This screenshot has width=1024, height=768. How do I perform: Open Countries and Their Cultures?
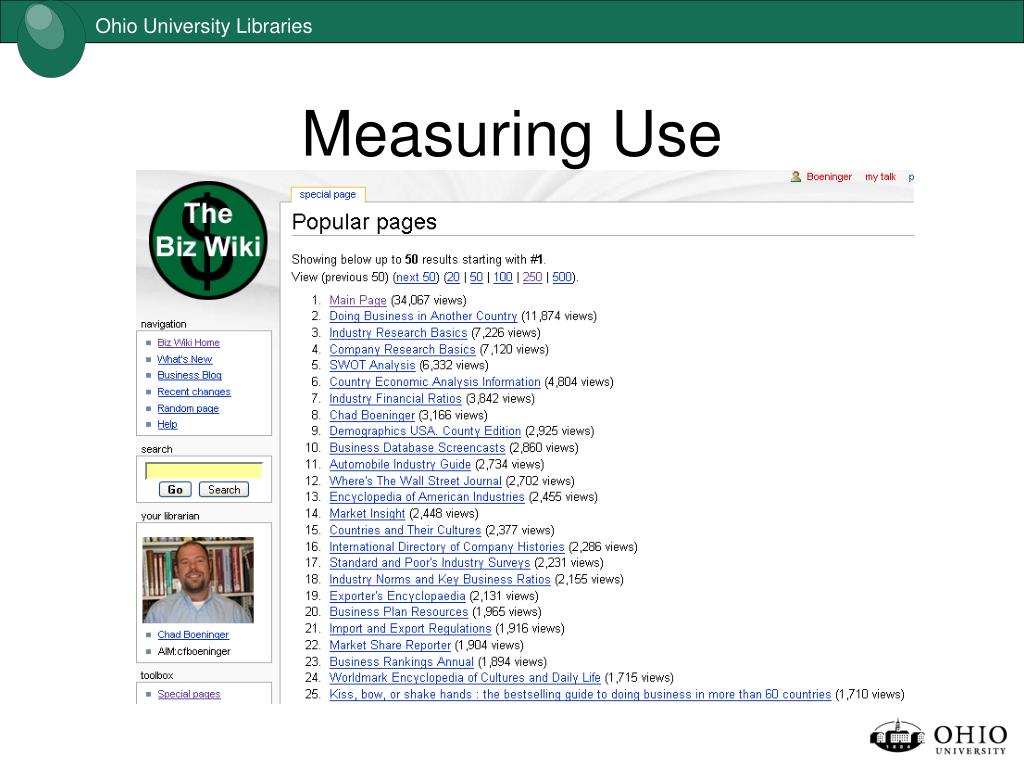(x=405, y=530)
